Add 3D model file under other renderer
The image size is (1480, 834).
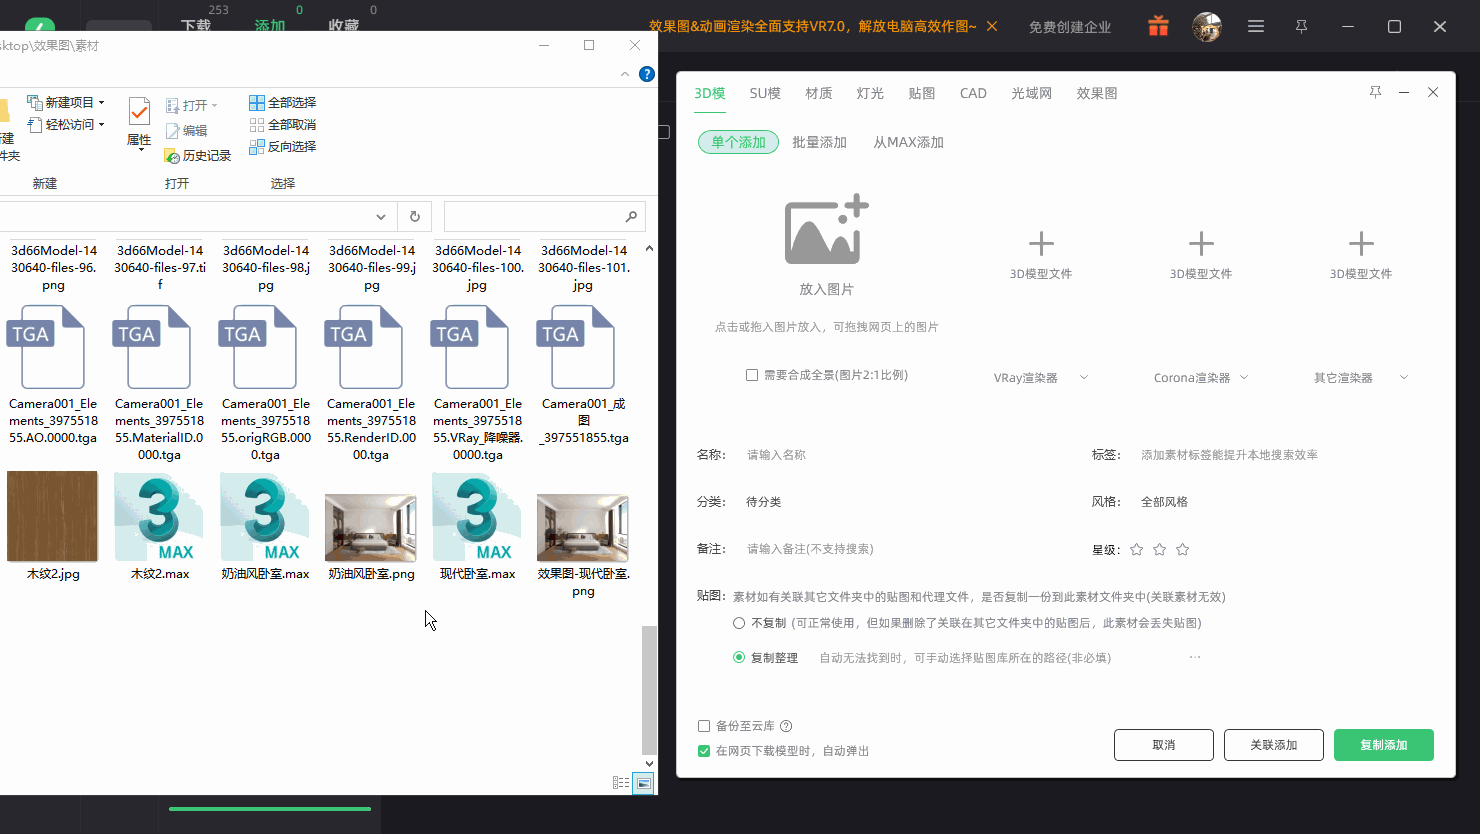coord(1361,243)
